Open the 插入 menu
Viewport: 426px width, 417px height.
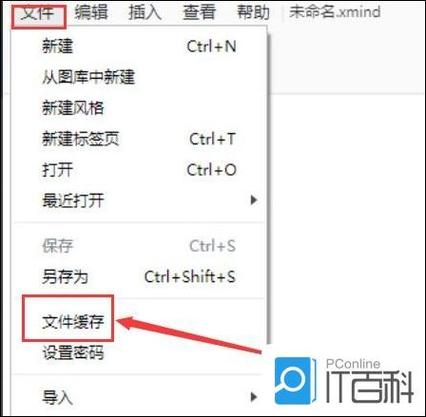(x=145, y=13)
